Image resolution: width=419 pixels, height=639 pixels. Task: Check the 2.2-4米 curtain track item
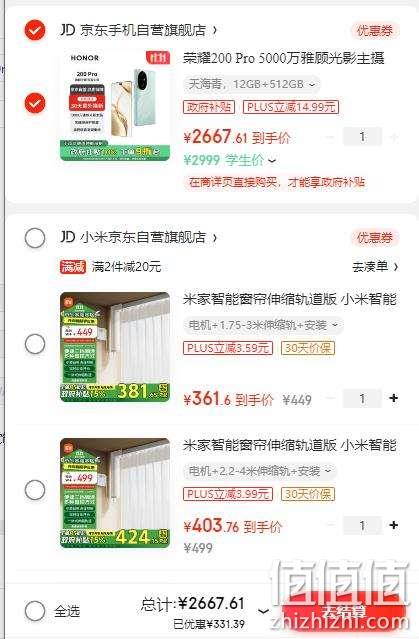(x=35, y=490)
